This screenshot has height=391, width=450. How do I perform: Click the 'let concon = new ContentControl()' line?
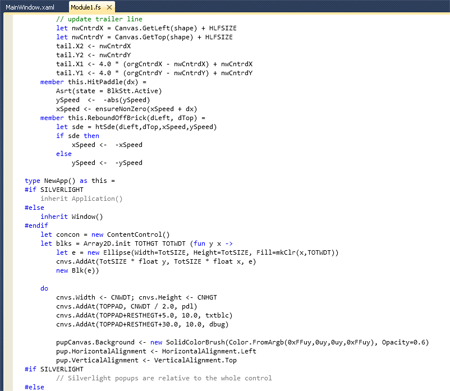point(105,235)
